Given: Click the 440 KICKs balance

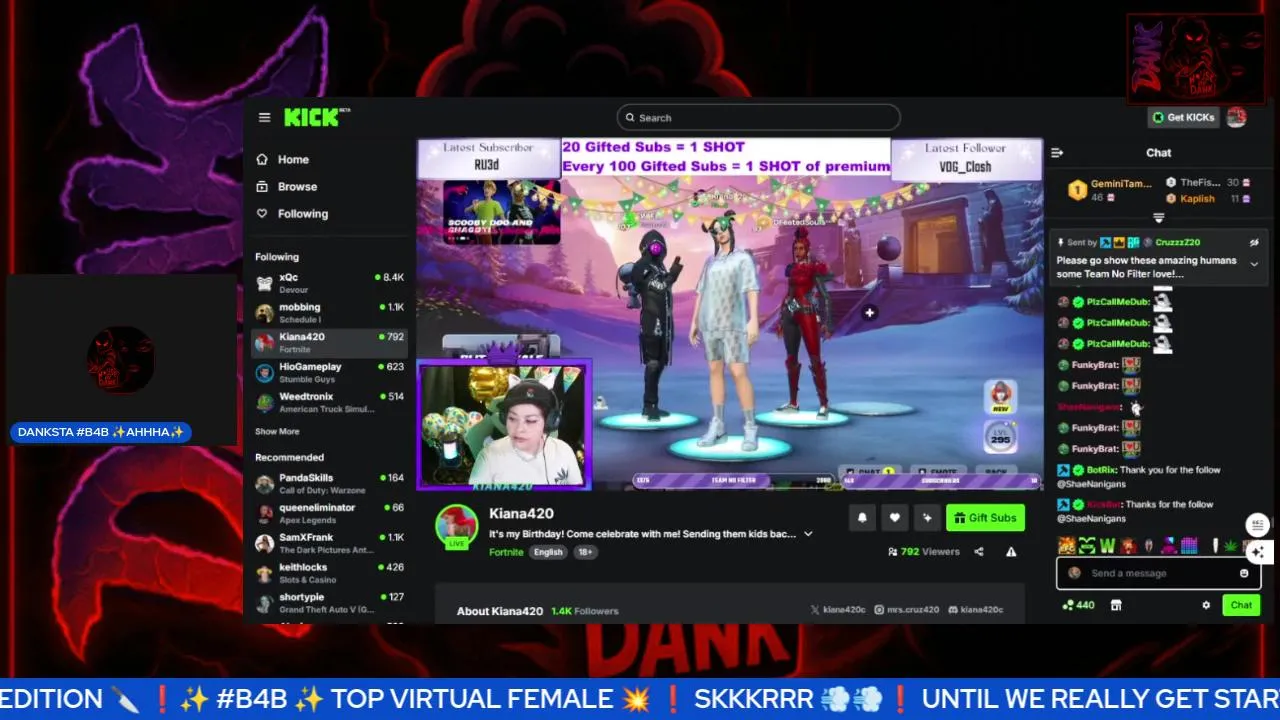Looking at the screenshot, I should tap(1079, 605).
